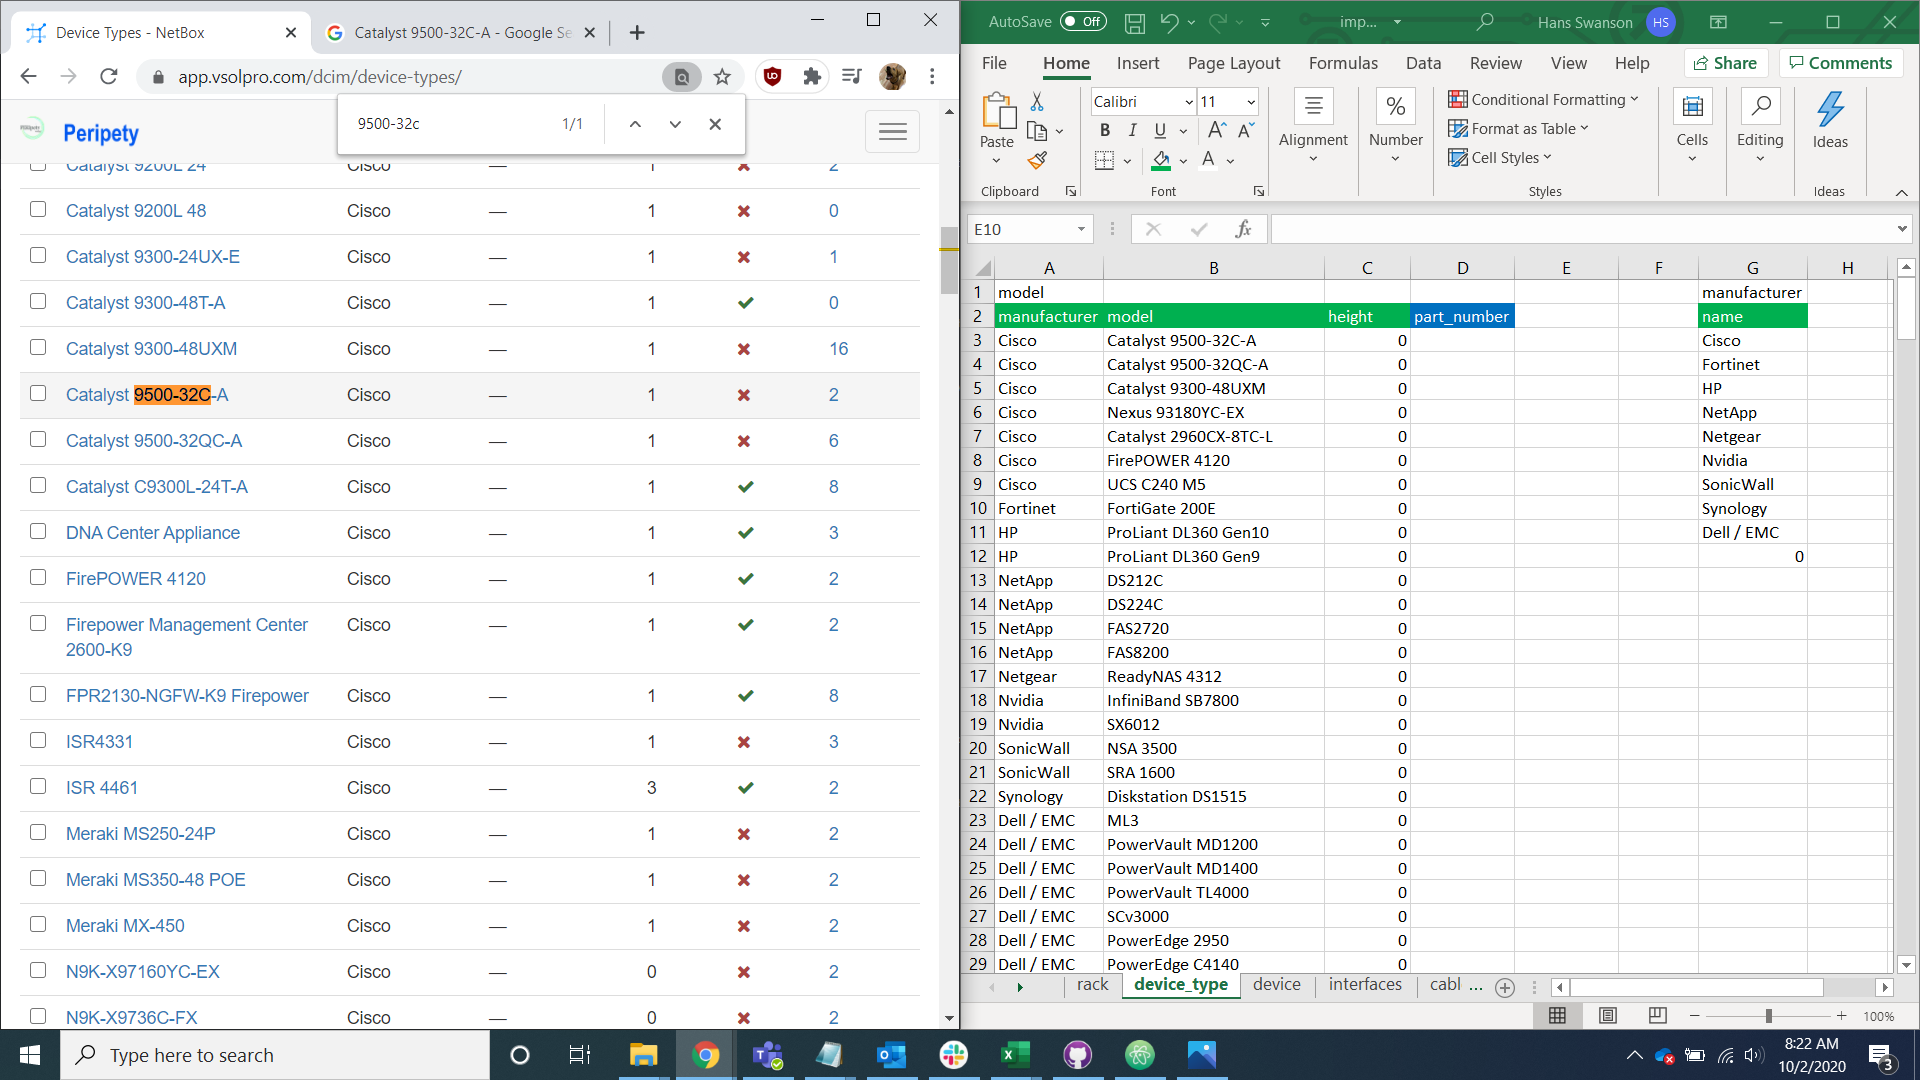Image resolution: width=1920 pixels, height=1080 pixels.
Task: Select the Catalyst 9300-24UX-E checkbox
Action: 38,256
